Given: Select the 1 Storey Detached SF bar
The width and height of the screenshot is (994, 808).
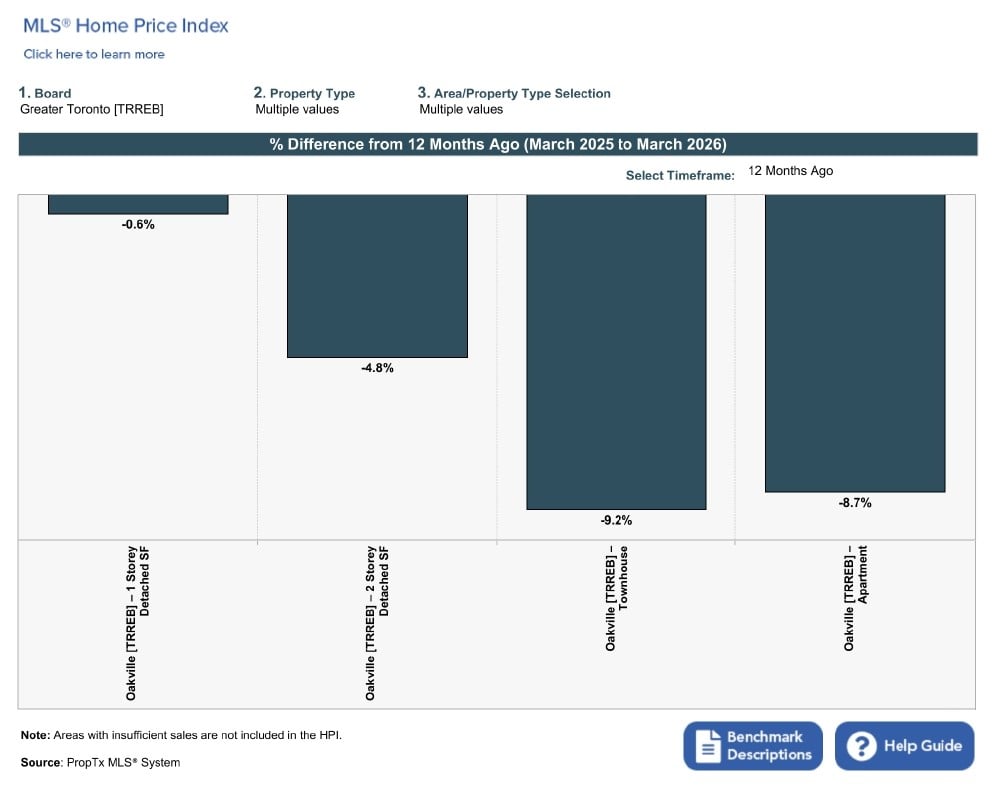Looking at the screenshot, I should point(138,204).
